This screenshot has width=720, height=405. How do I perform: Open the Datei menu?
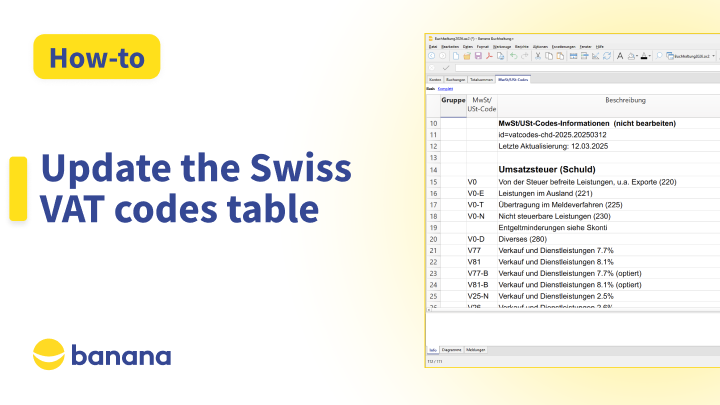pos(433,47)
